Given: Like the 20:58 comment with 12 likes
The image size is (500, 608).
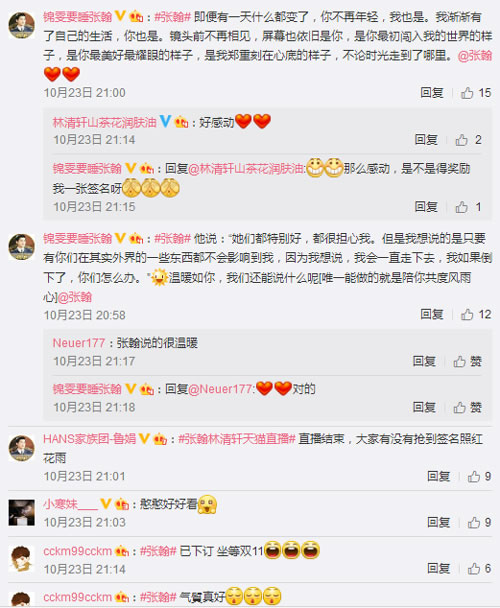Looking at the screenshot, I should [x=476, y=314].
